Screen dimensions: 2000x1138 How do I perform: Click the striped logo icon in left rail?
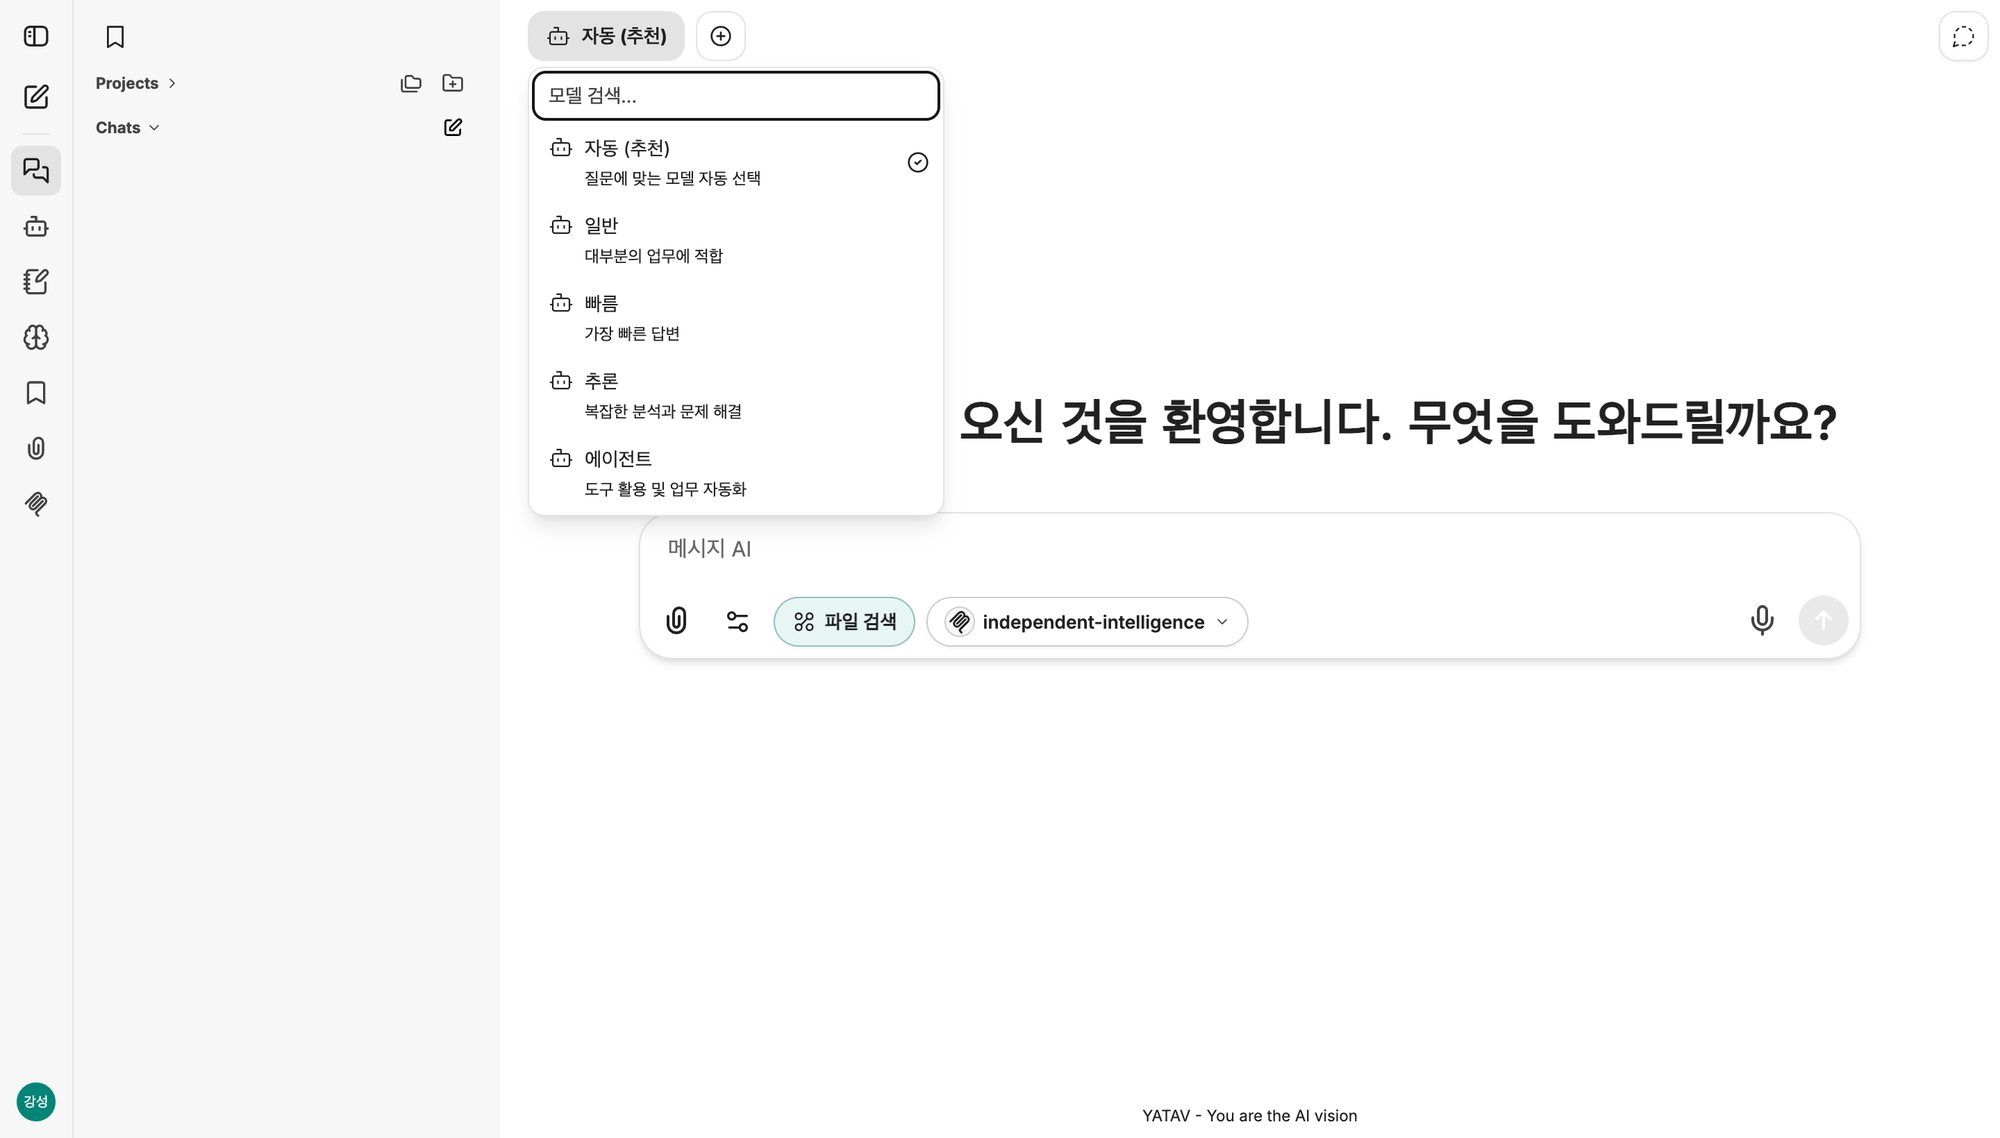pyautogui.click(x=36, y=503)
